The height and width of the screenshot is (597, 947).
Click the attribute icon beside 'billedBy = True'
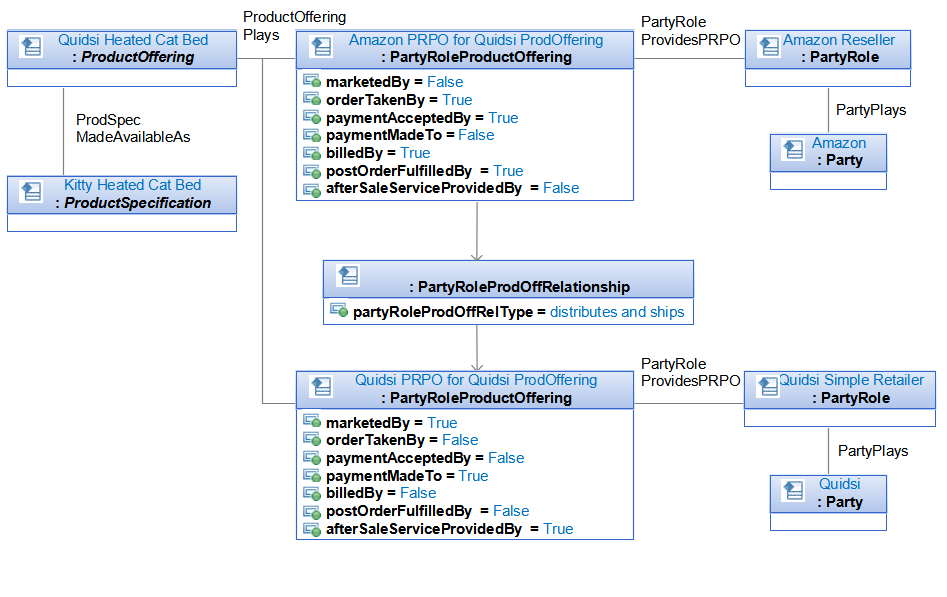(x=312, y=153)
